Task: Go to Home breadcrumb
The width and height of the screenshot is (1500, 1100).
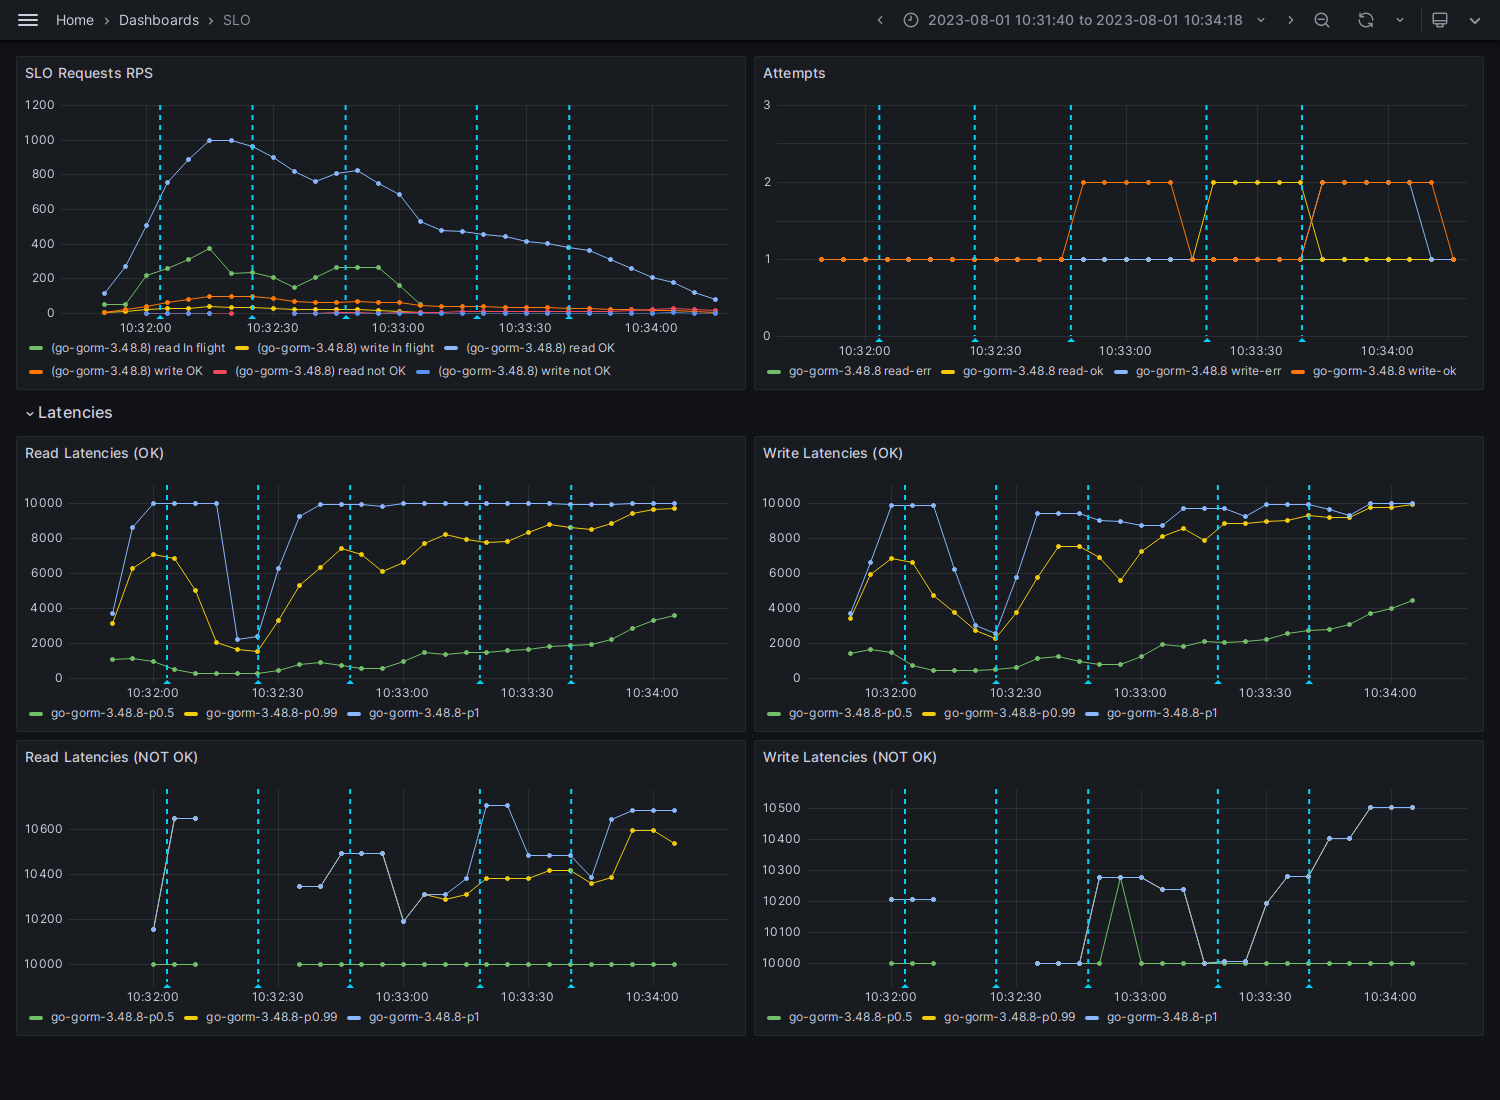Action: point(75,20)
